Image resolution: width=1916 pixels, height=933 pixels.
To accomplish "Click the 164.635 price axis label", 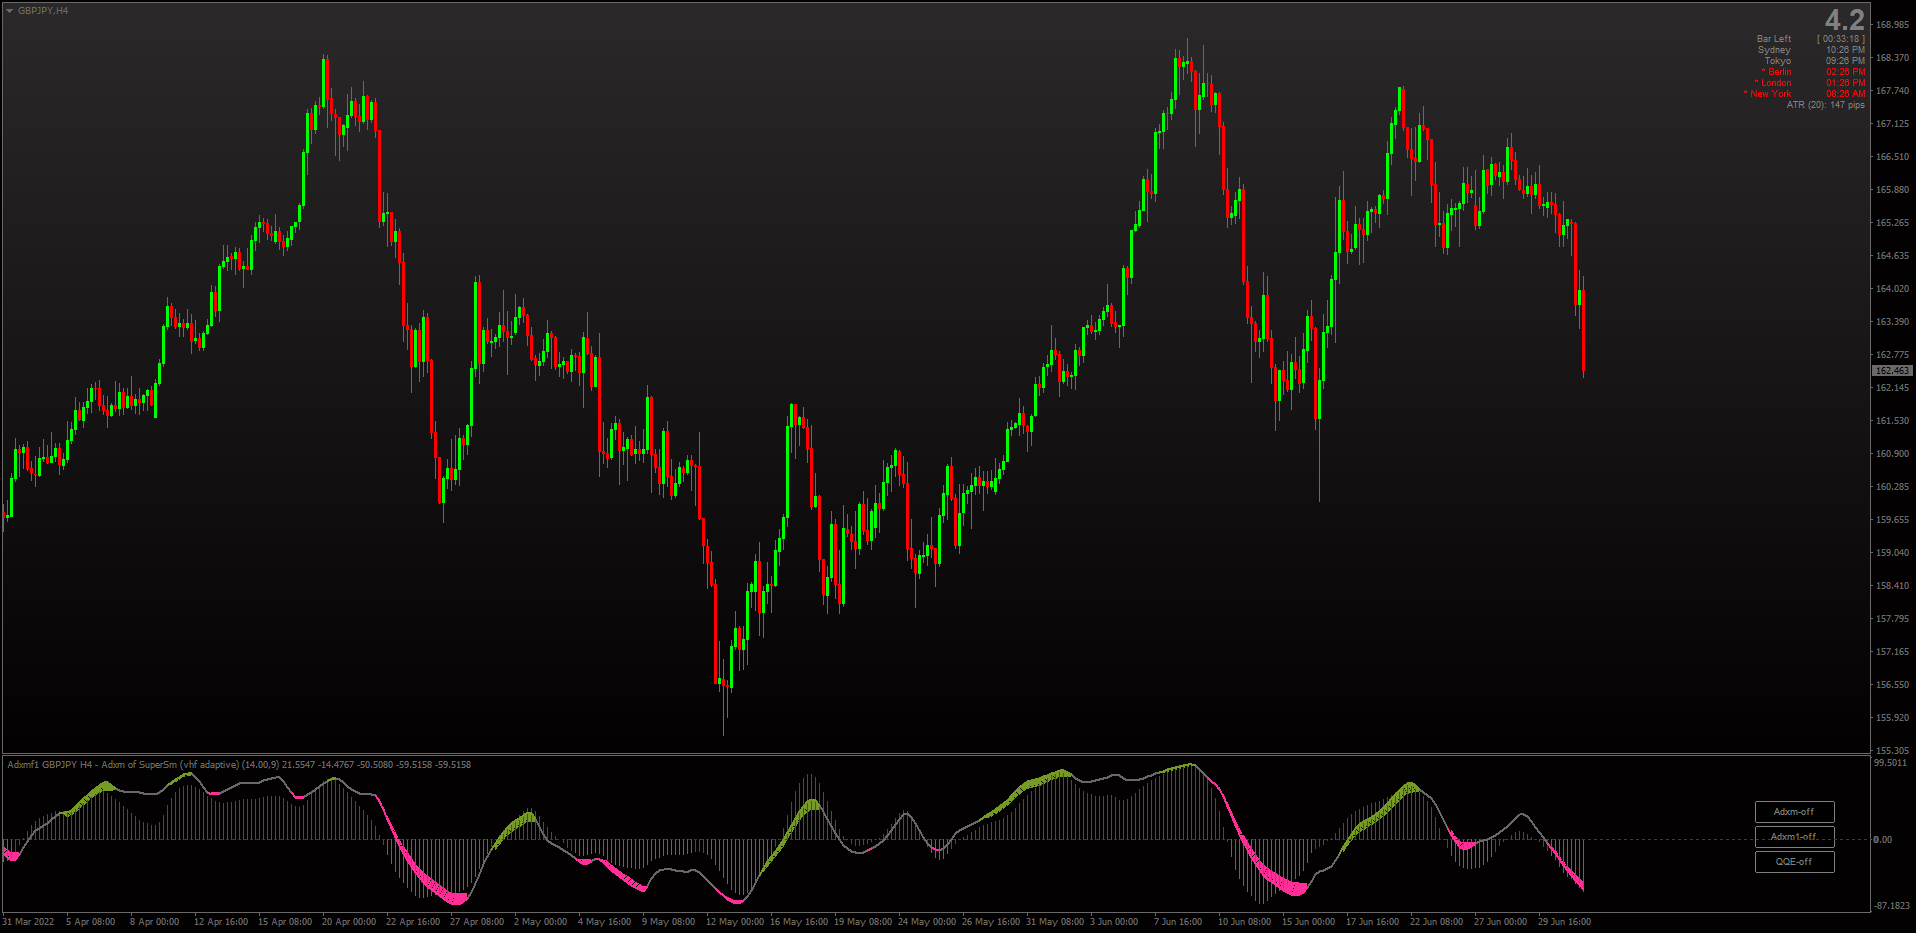I will click(1892, 256).
